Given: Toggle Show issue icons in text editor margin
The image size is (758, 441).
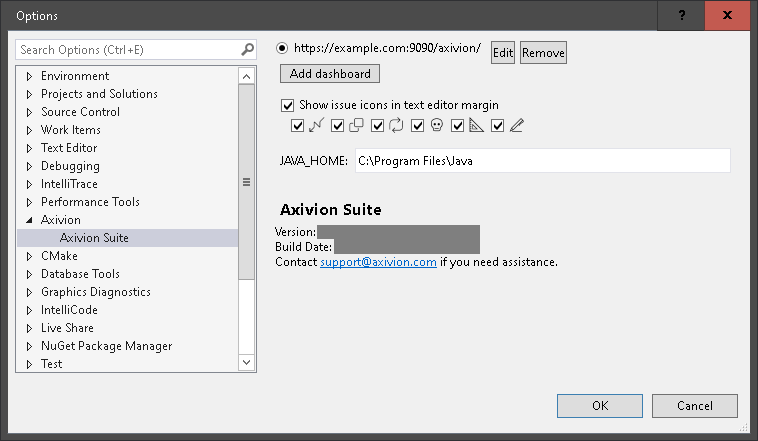Looking at the screenshot, I should 288,105.
